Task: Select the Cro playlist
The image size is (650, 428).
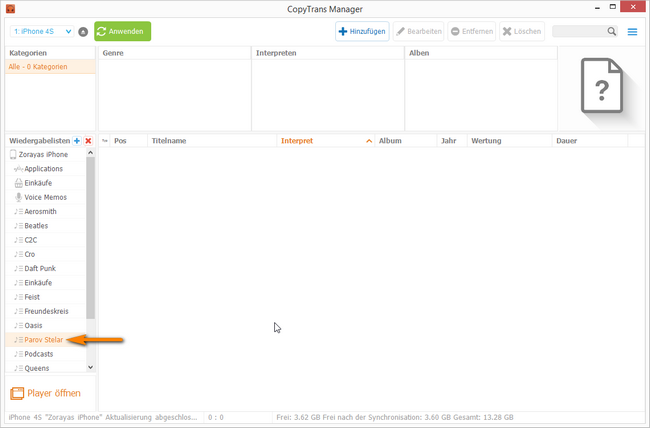Action: 46,254
